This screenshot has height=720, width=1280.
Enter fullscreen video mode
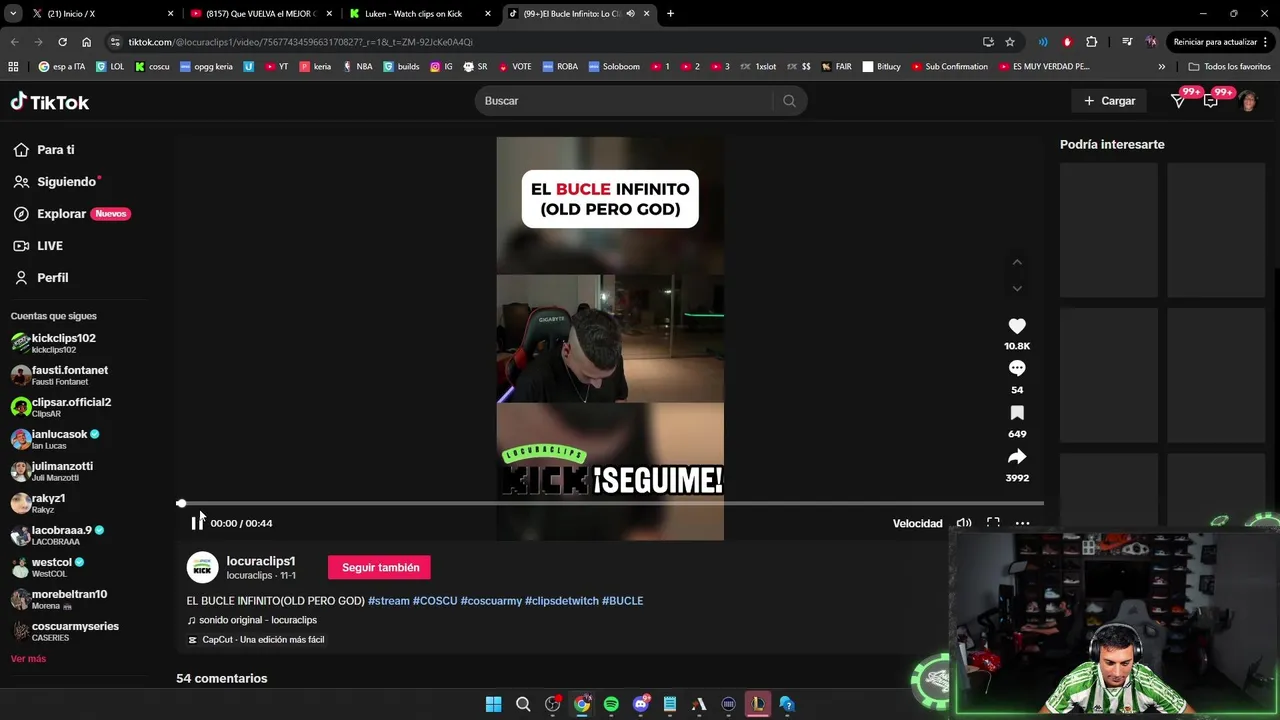[x=993, y=523]
